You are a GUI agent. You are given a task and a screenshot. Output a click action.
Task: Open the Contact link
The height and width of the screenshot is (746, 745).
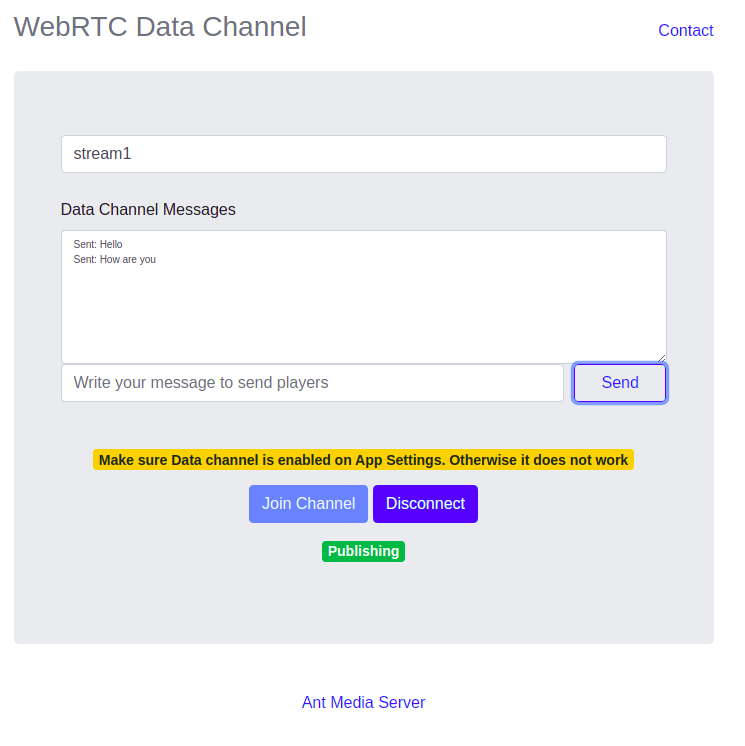click(685, 30)
